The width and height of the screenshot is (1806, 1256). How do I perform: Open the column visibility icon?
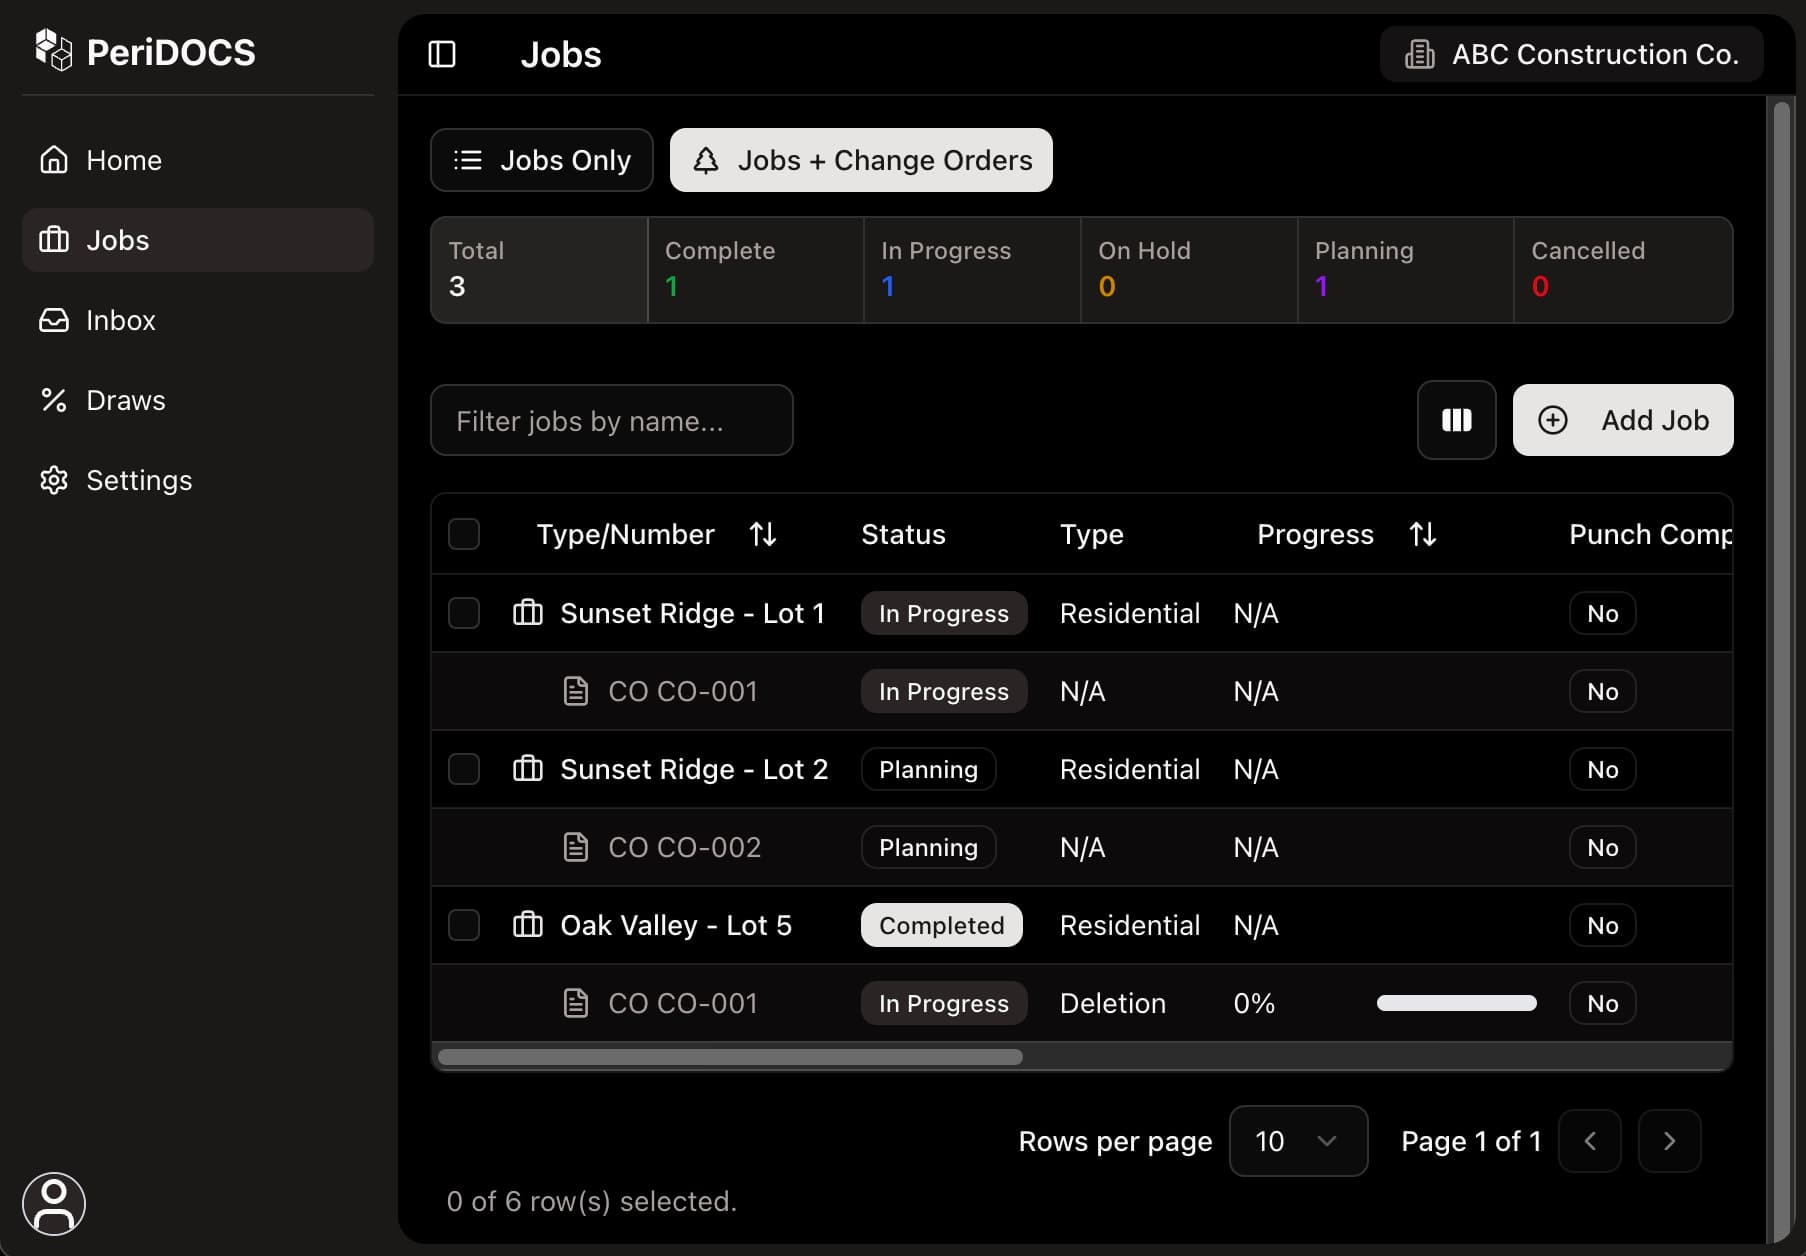pos(1456,420)
